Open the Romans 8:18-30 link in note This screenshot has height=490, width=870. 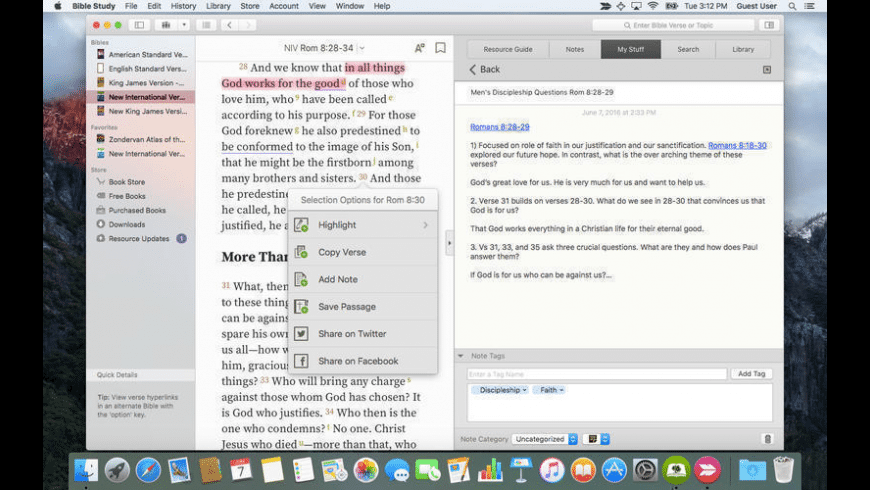(737, 145)
